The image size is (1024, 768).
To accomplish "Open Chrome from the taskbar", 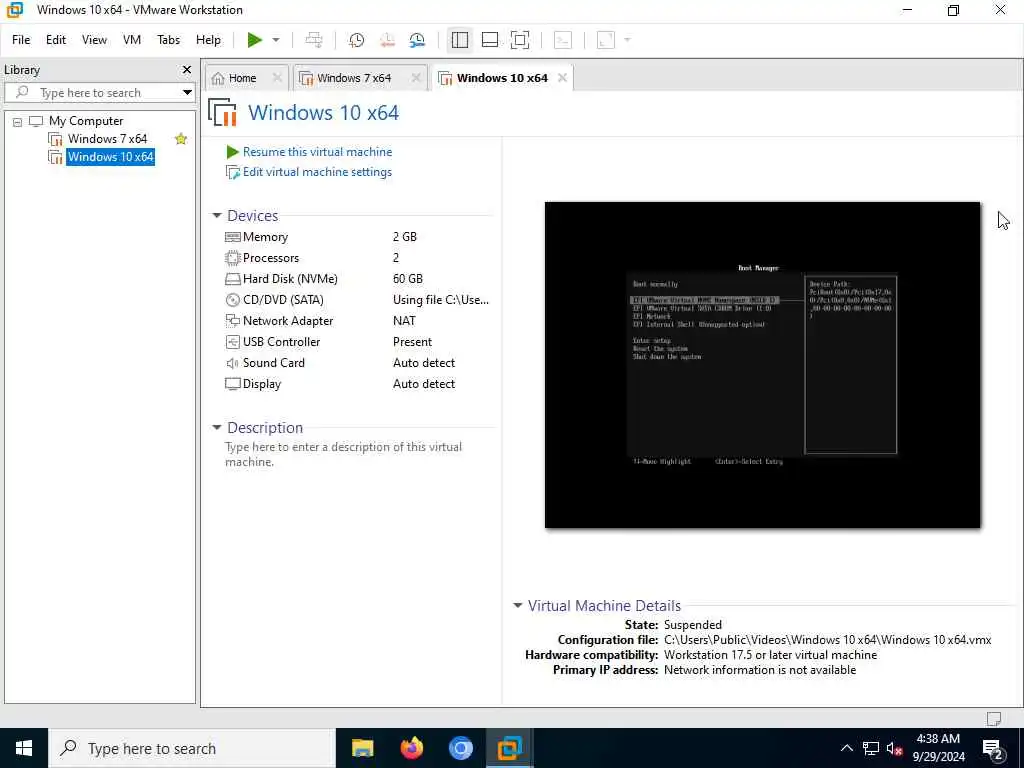I will (x=460, y=748).
